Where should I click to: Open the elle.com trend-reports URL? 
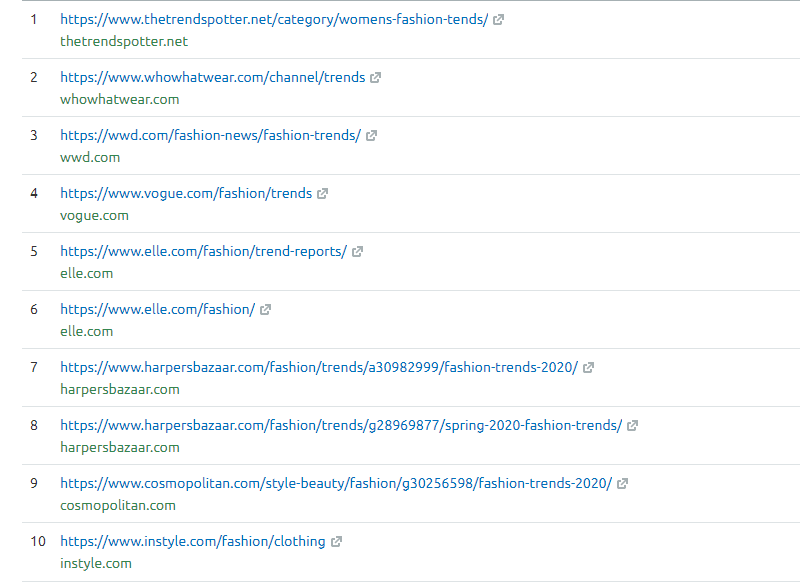(x=204, y=251)
